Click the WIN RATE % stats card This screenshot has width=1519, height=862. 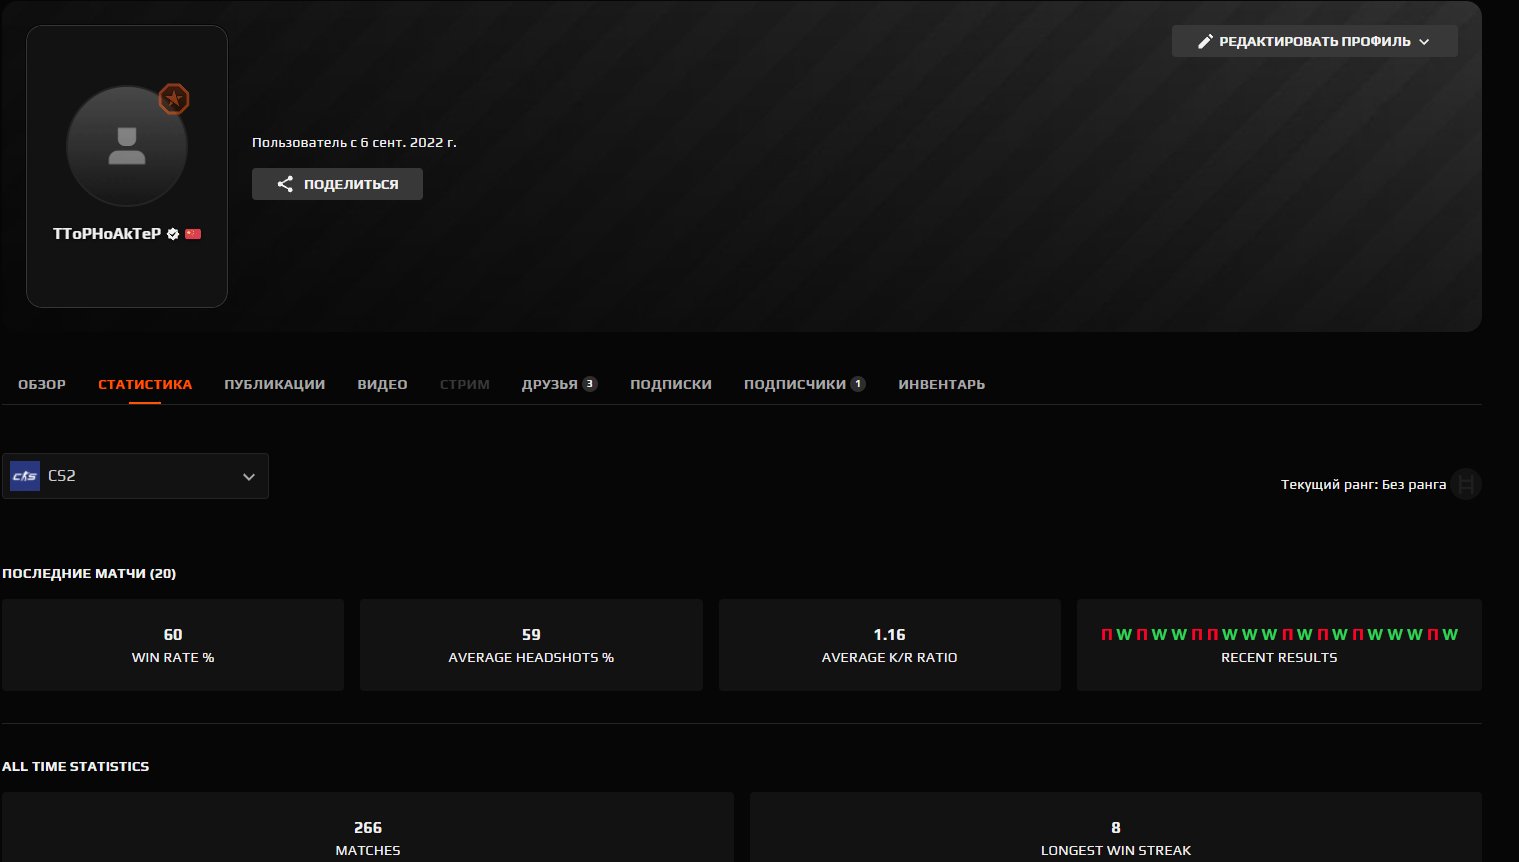172,644
